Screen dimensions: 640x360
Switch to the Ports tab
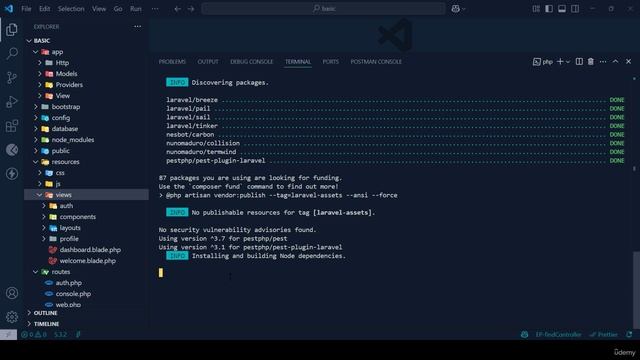[x=331, y=62]
